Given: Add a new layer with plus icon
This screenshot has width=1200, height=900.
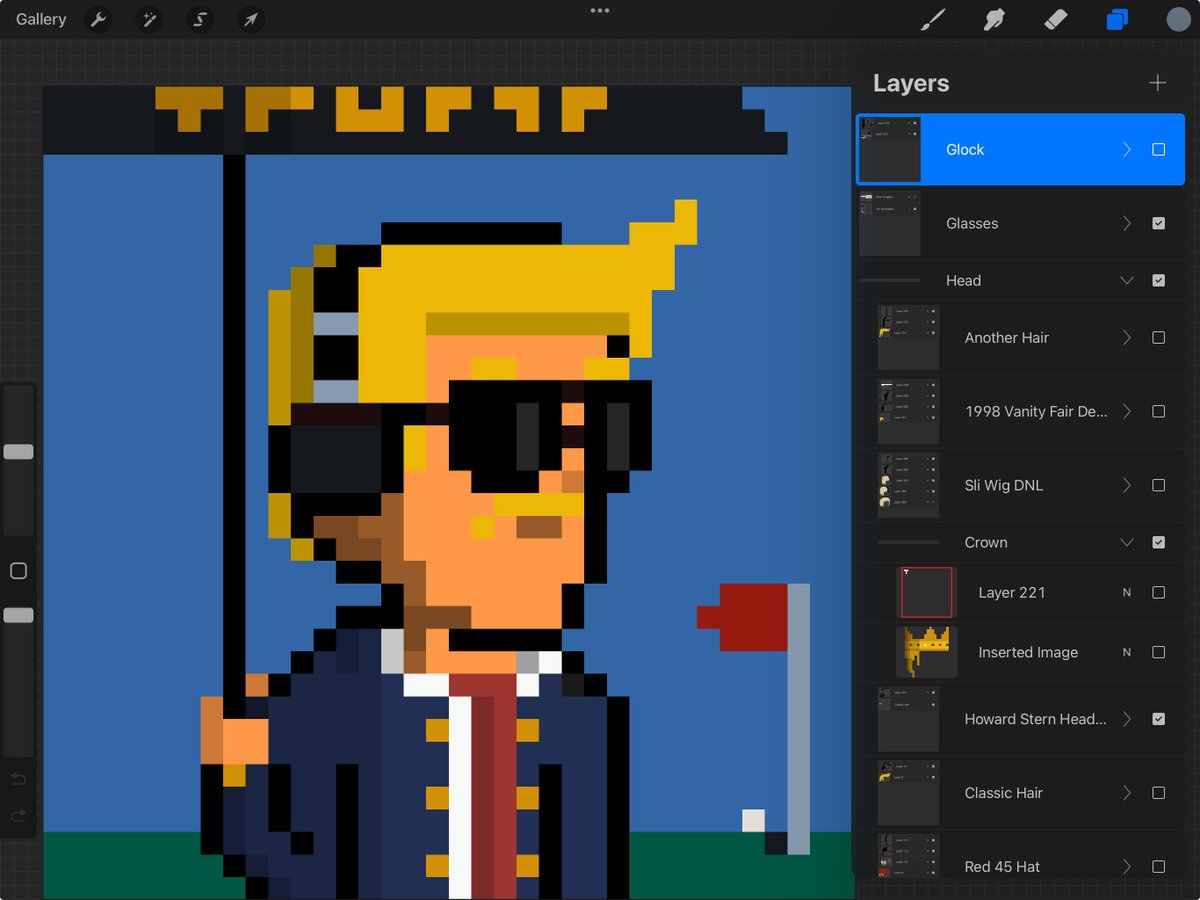Looking at the screenshot, I should click(1158, 83).
